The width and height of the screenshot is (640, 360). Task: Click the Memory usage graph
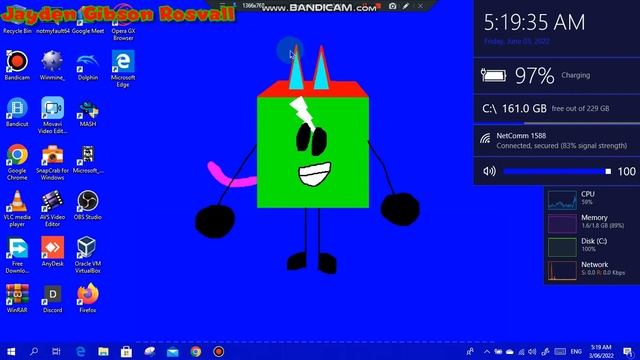pos(562,224)
